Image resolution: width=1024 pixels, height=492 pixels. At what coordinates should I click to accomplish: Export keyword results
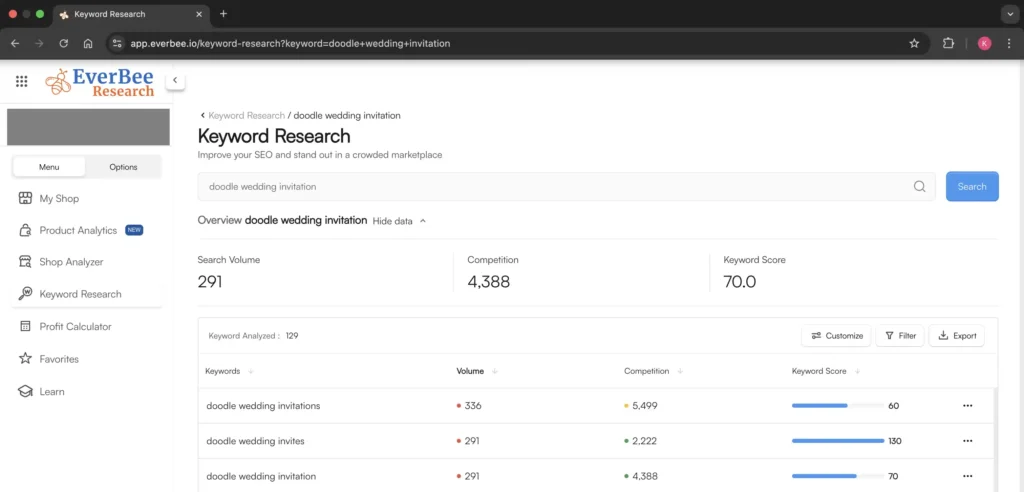click(x=957, y=335)
